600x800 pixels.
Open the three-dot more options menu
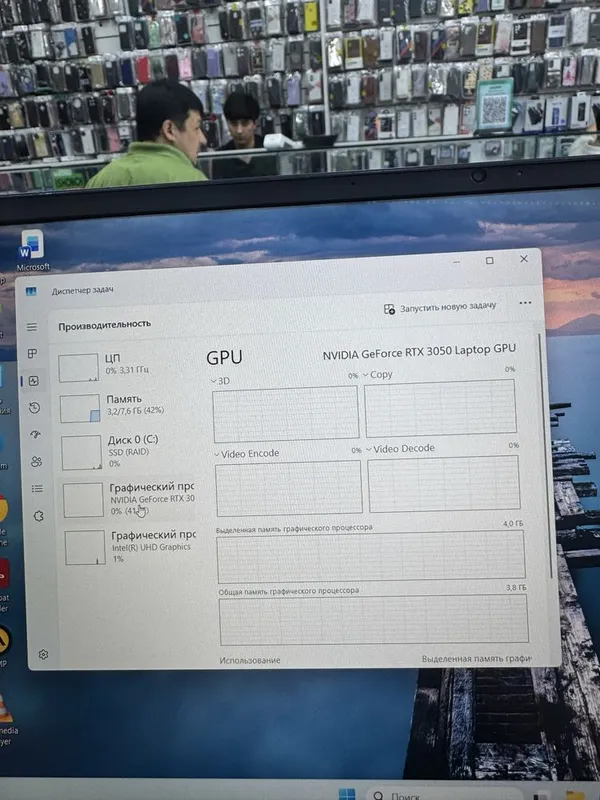(525, 303)
